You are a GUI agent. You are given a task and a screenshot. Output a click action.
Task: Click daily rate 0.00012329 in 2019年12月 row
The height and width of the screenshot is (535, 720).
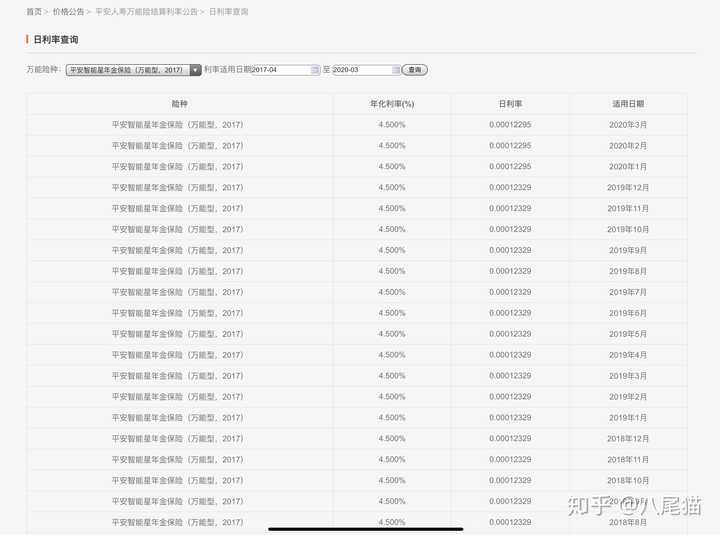coord(510,187)
